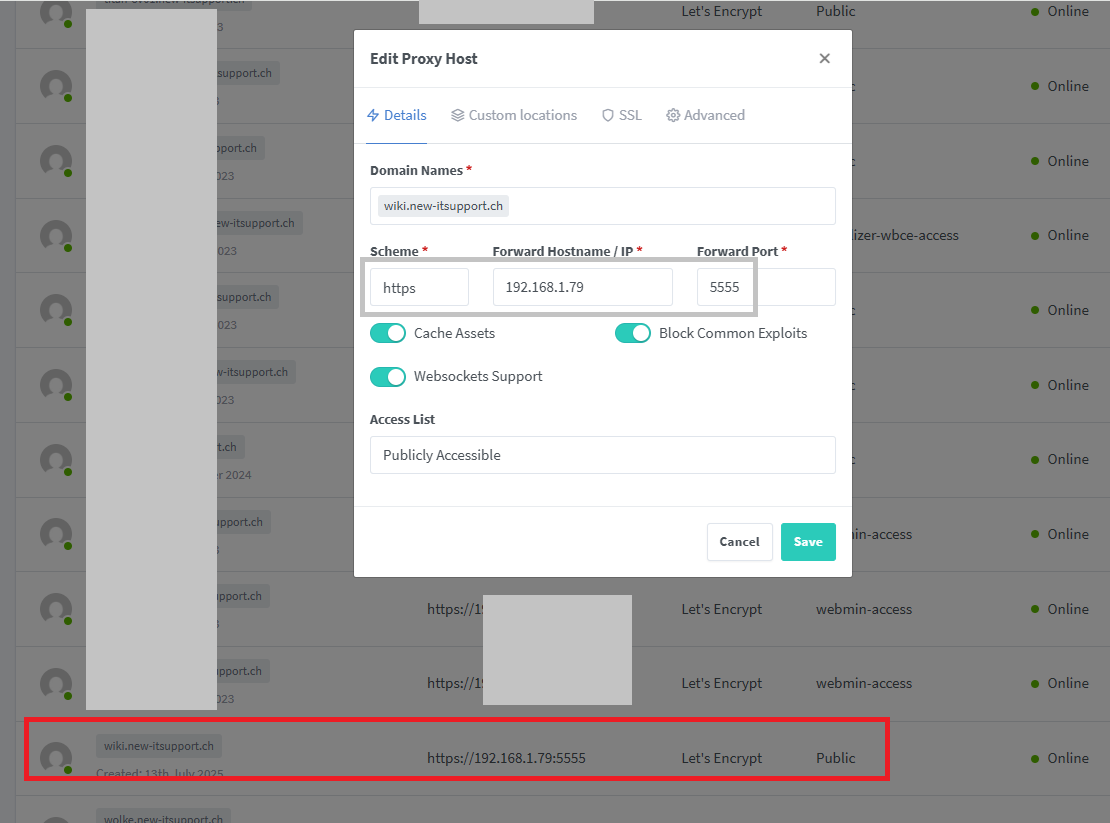
Task: Click the lightning bolt icon on Details tab
Action: [373, 115]
